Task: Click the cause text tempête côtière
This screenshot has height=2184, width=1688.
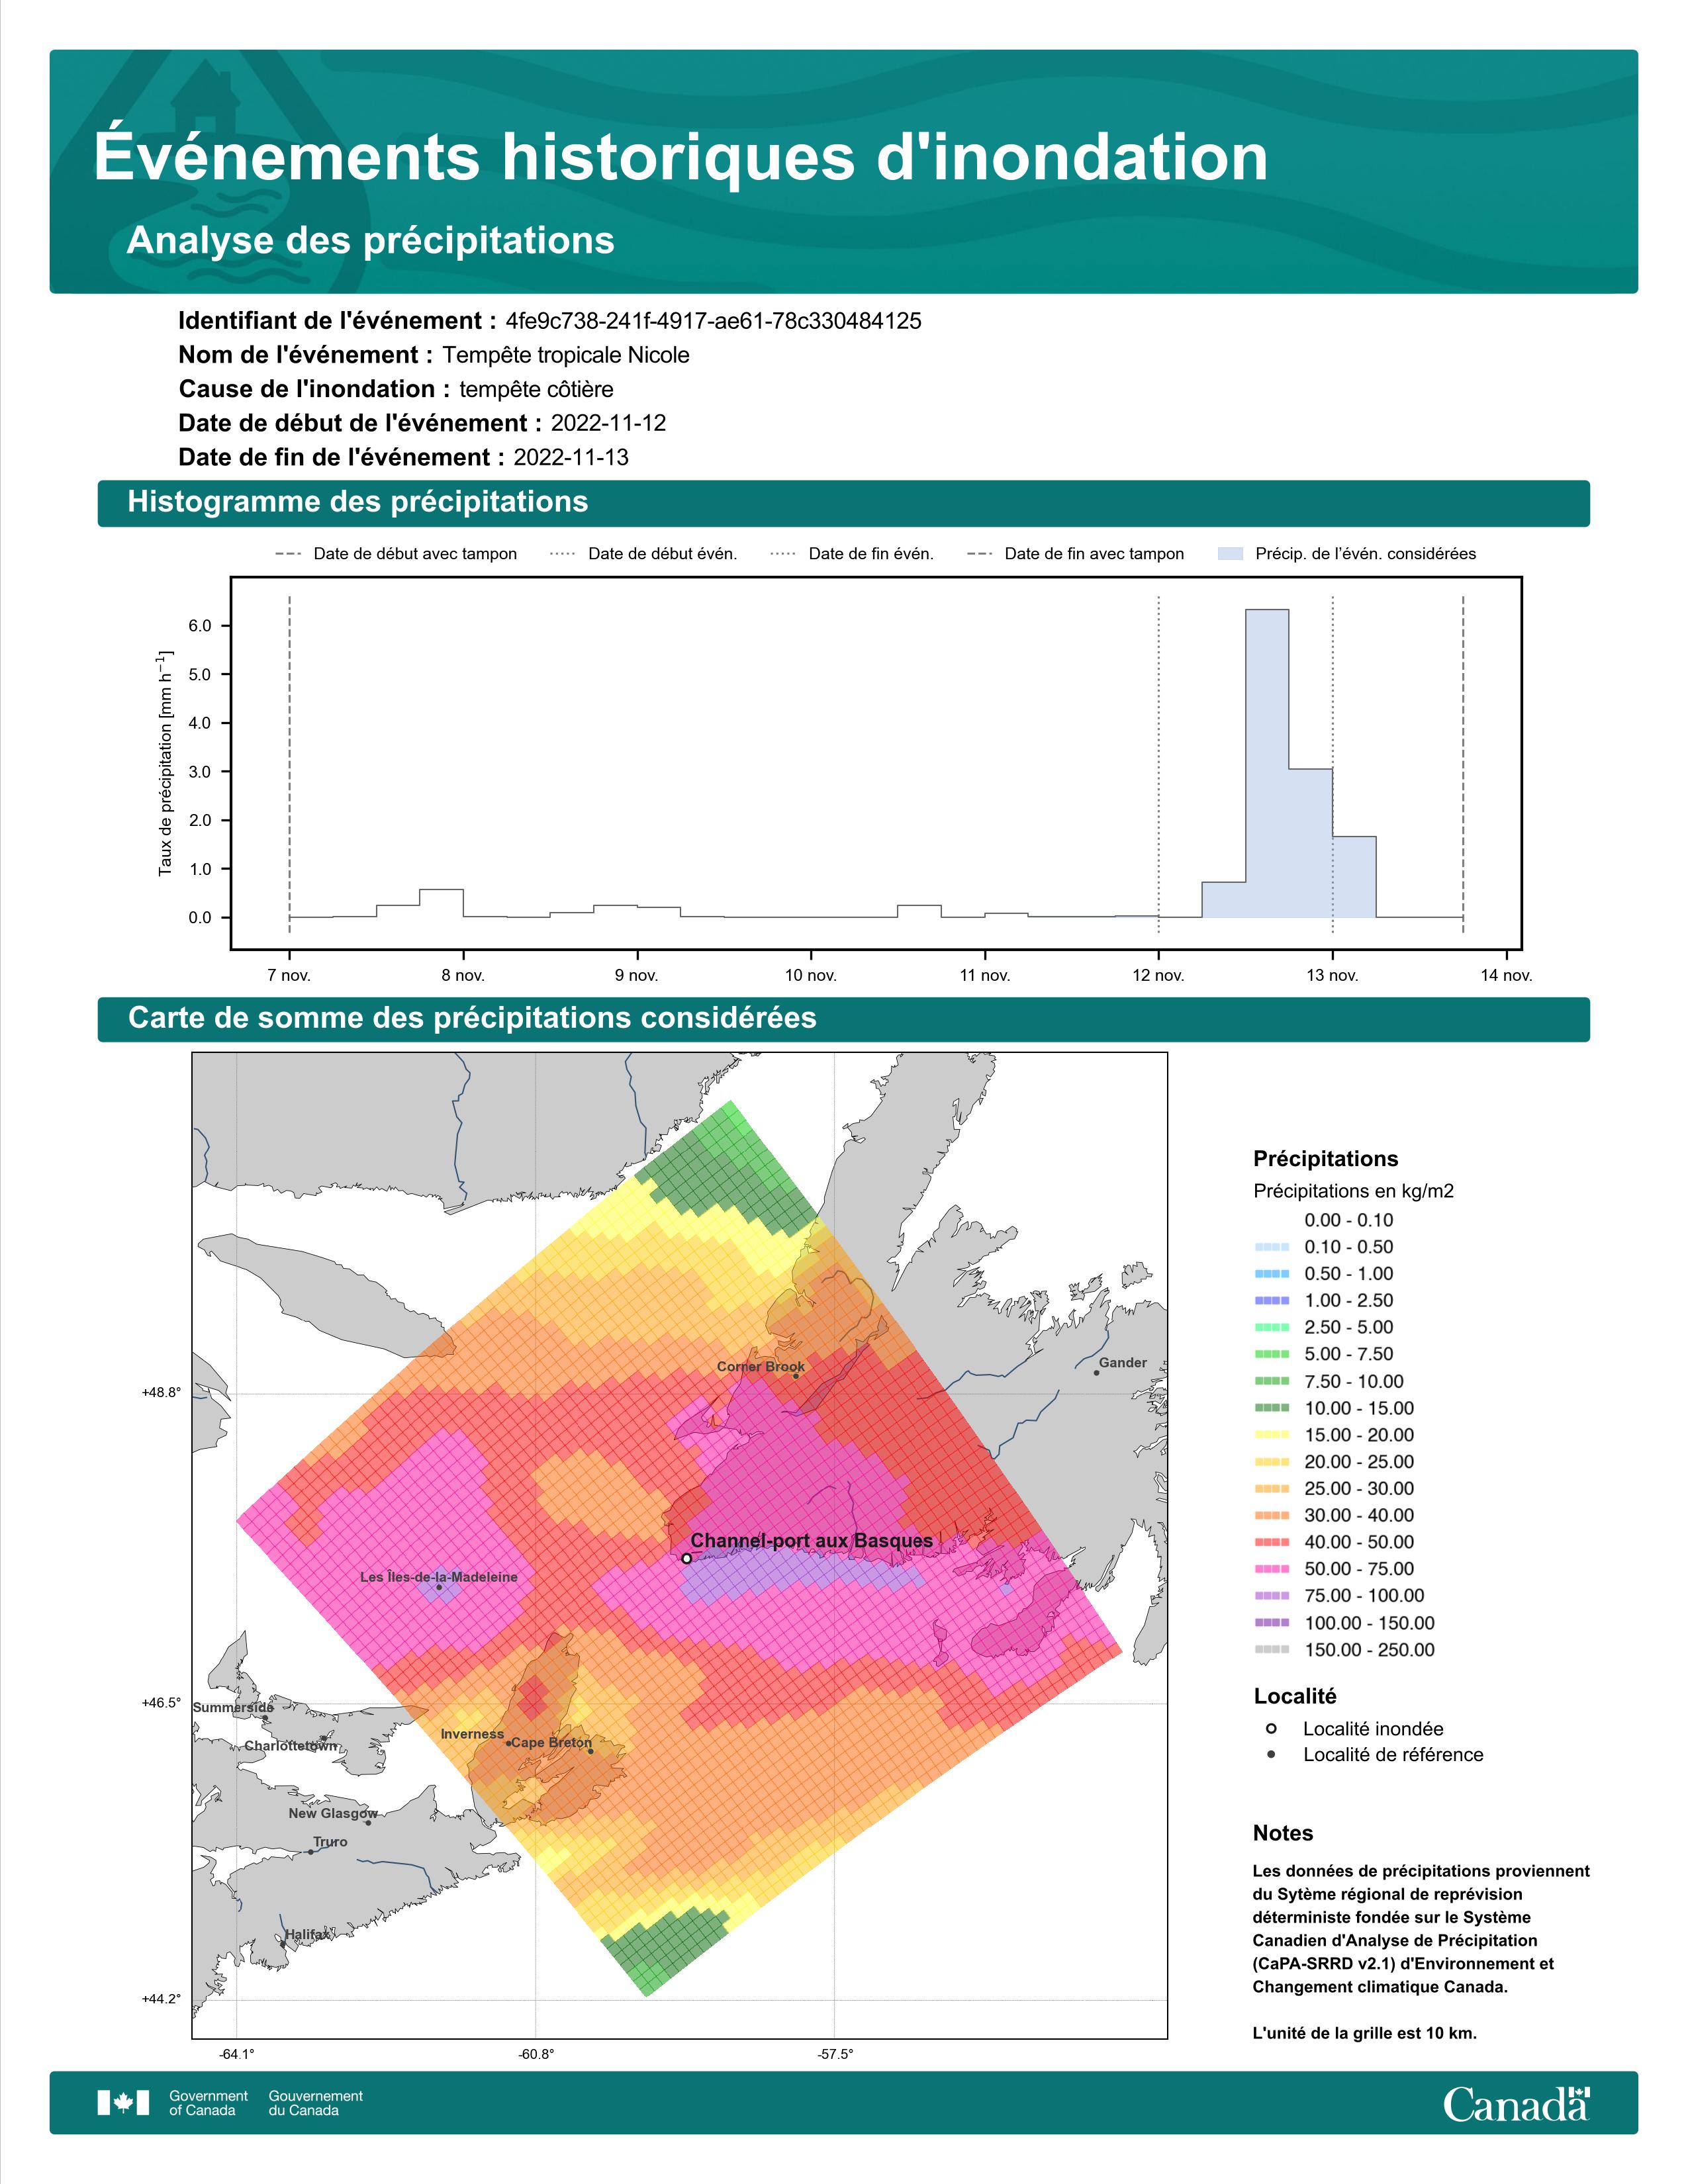Action: pyautogui.click(x=536, y=389)
